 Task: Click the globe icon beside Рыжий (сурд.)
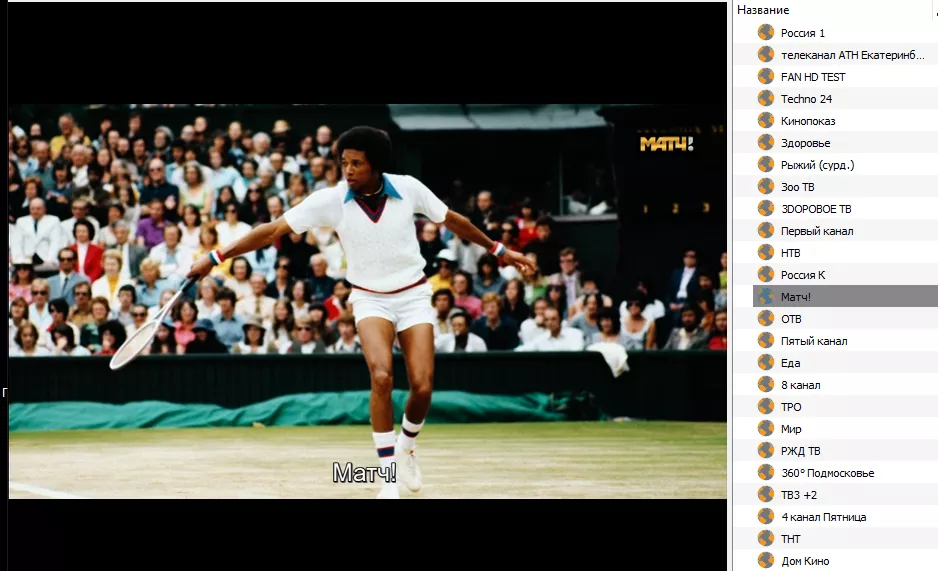click(x=766, y=164)
